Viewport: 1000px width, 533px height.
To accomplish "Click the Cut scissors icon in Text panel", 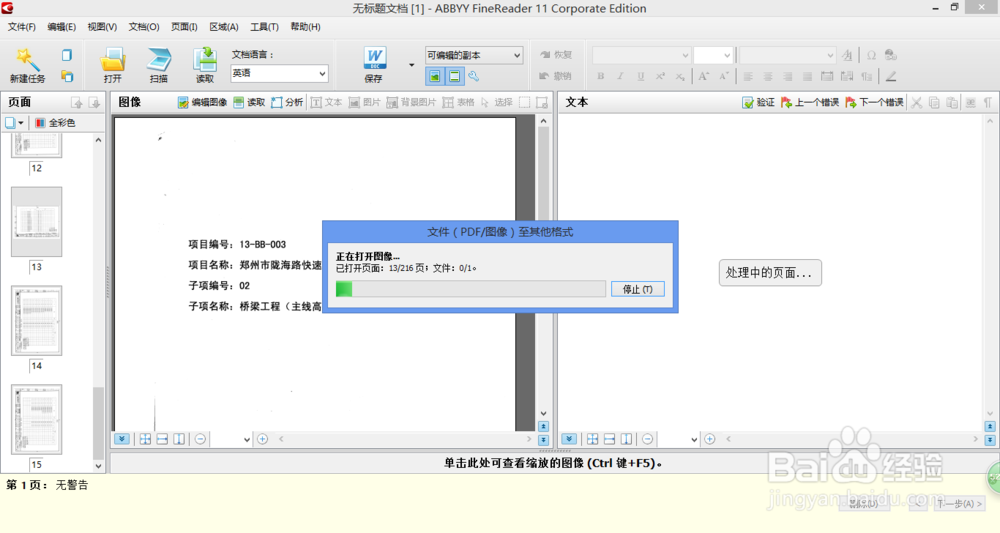I will click(x=916, y=102).
